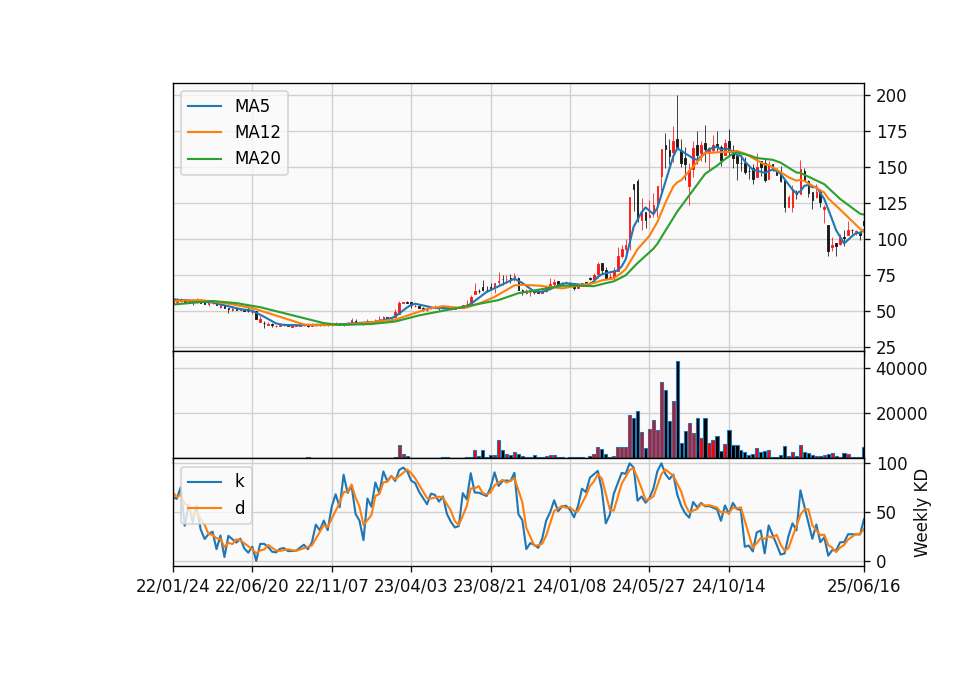The width and height of the screenshot is (960, 690).
Task: Click the Weekly KD axis label
Action: coord(920,514)
